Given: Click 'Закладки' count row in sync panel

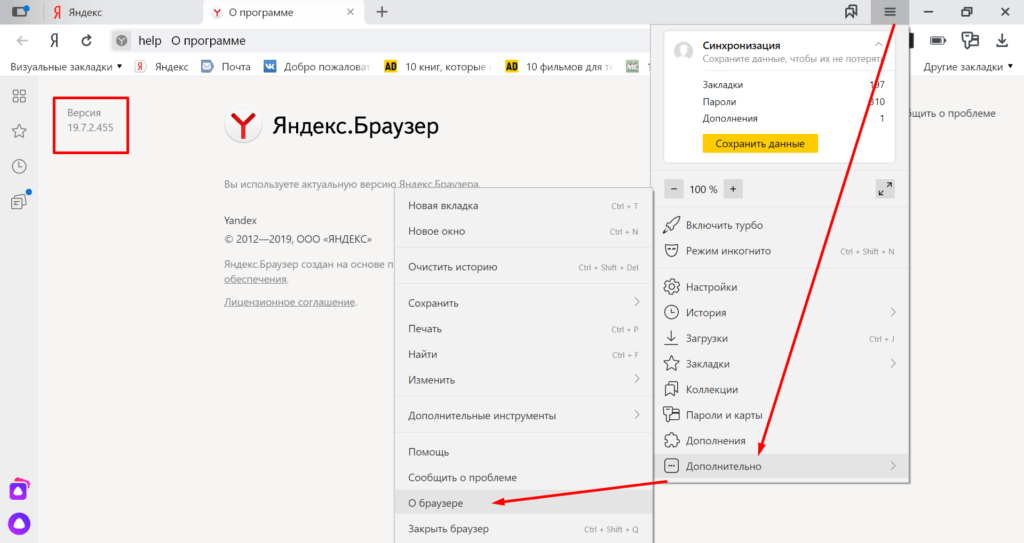Looking at the screenshot, I should click(x=793, y=84).
